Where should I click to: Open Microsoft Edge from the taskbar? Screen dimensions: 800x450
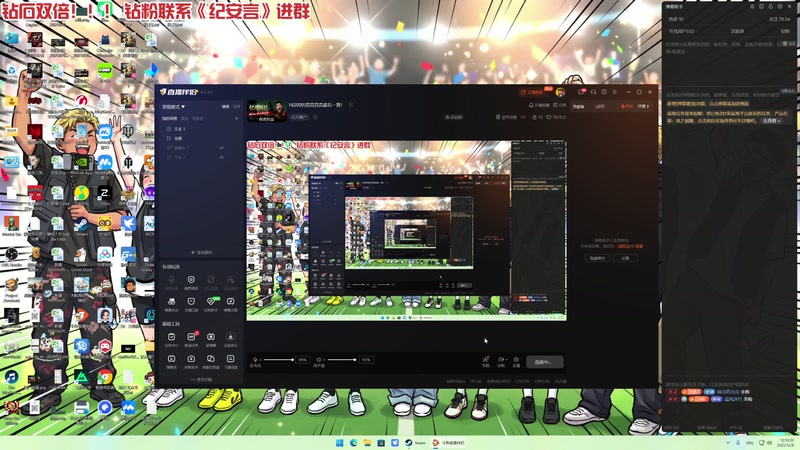pyautogui.click(x=354, y=442)
